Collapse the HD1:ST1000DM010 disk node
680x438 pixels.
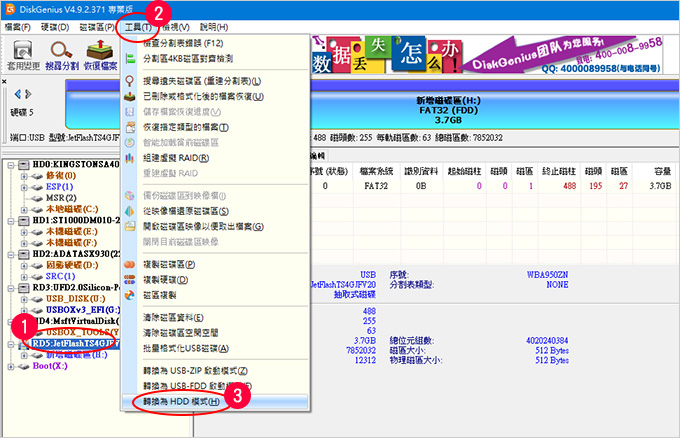coord(11,221)
